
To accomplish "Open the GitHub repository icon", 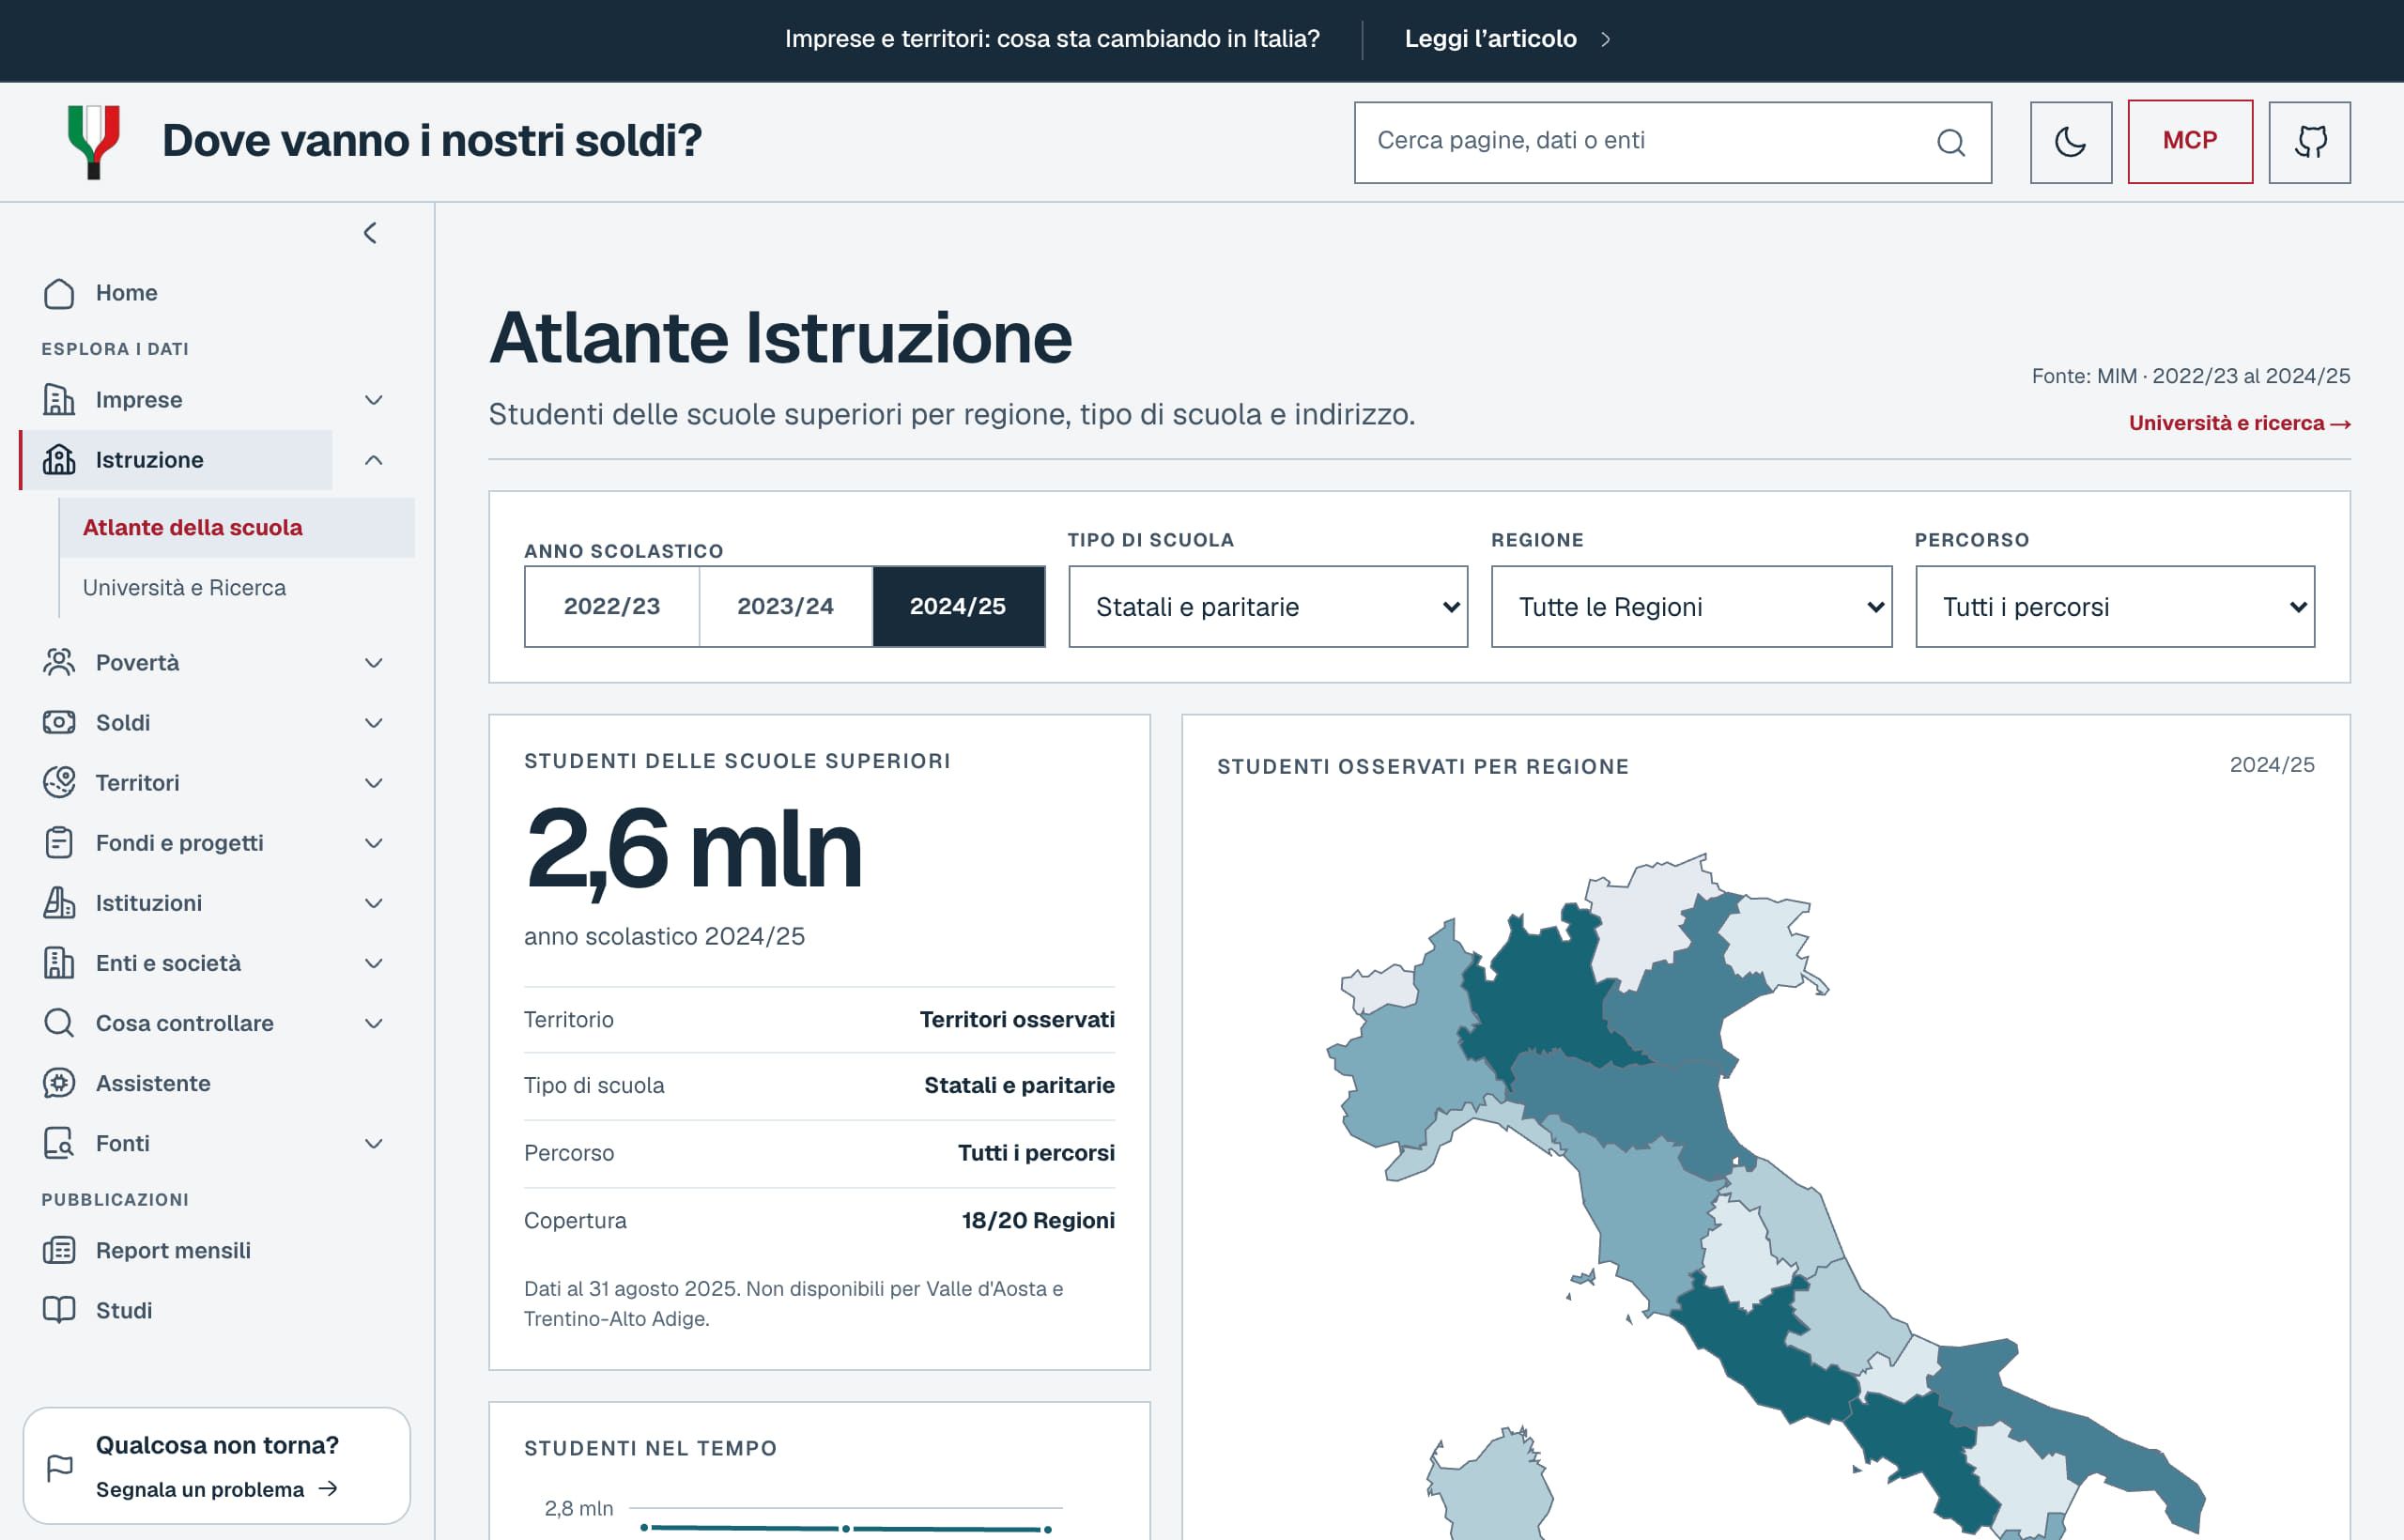I will (2309, 142).
